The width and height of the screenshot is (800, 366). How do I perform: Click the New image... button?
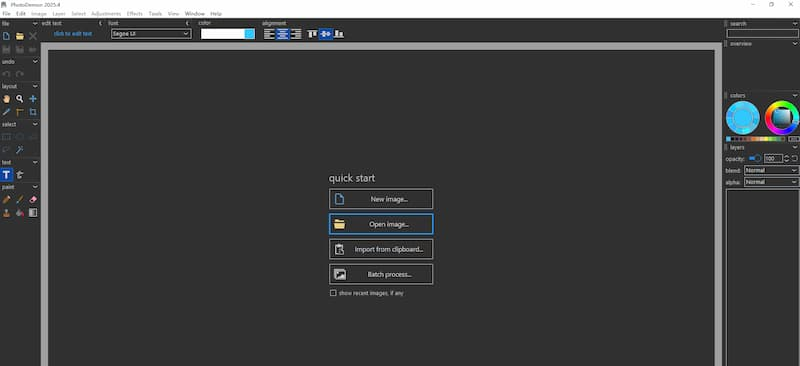[381, 199]
